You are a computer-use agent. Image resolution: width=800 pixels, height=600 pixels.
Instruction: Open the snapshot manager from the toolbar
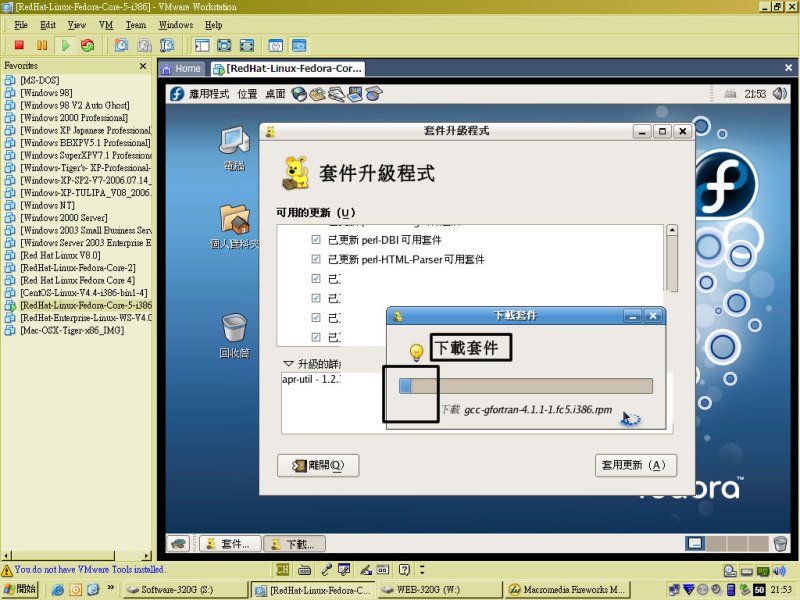(167, 45)
